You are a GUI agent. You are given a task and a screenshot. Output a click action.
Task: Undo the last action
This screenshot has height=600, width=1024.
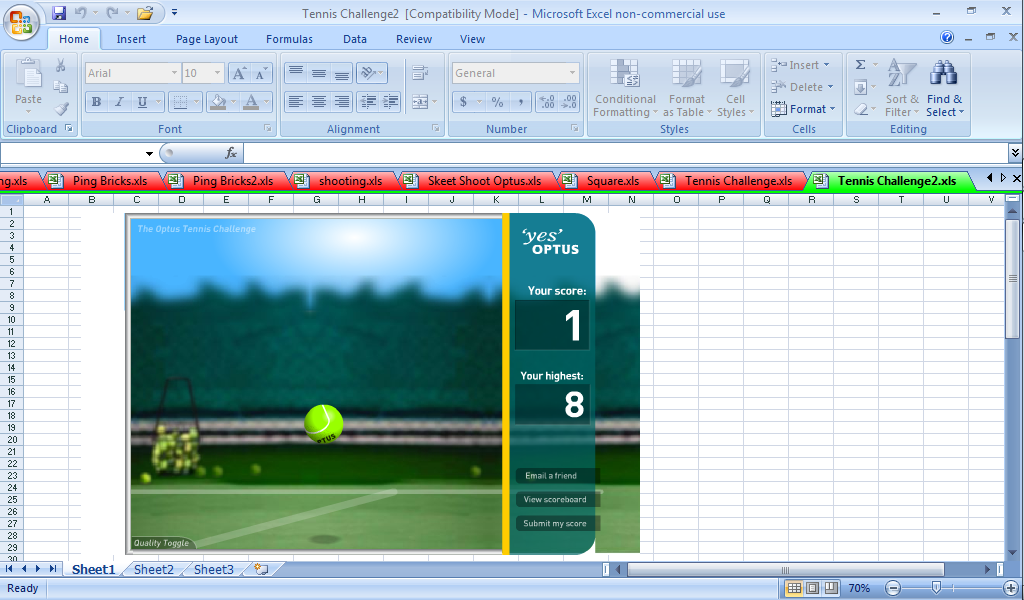pos(80,12)
